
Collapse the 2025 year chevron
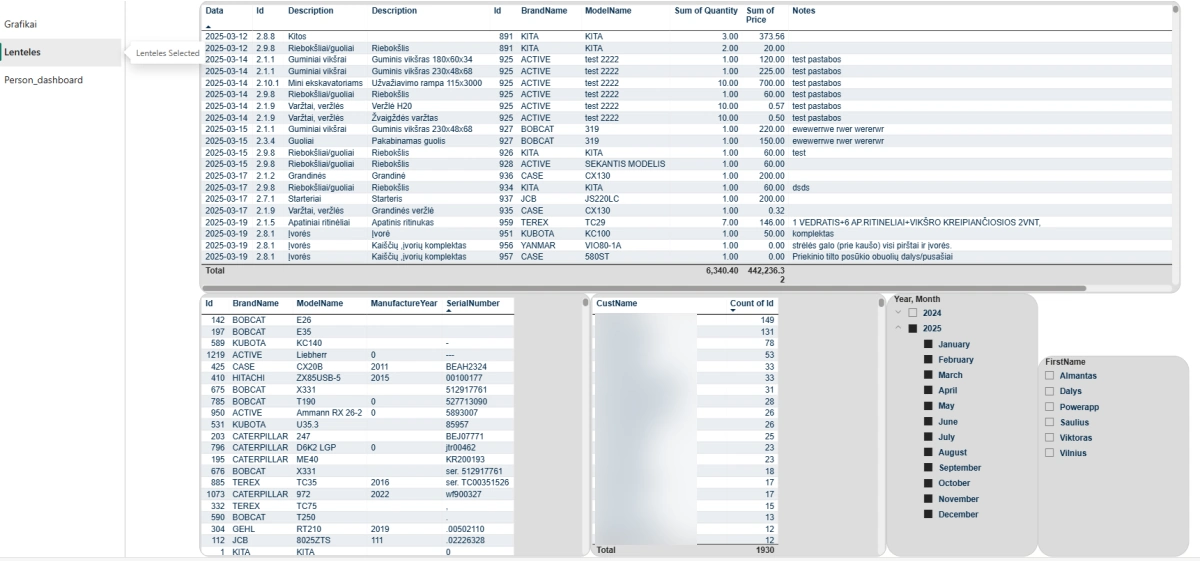(897, 329)
